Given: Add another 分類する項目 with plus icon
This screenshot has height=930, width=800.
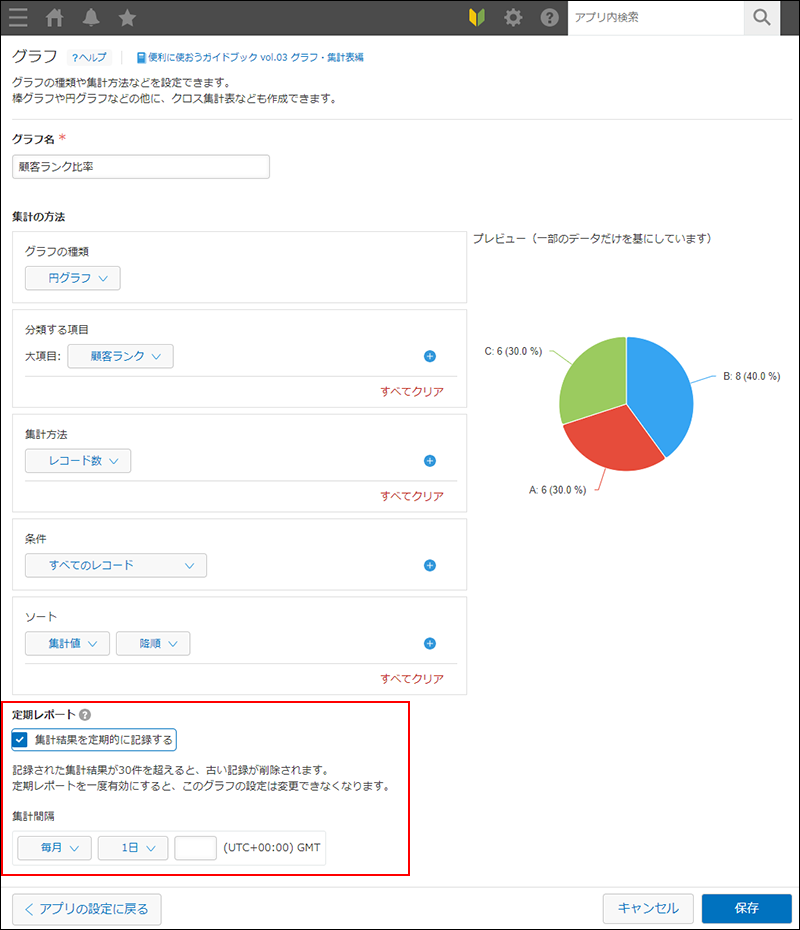Looking at the screenshot, I should click(x=430, y=356).
